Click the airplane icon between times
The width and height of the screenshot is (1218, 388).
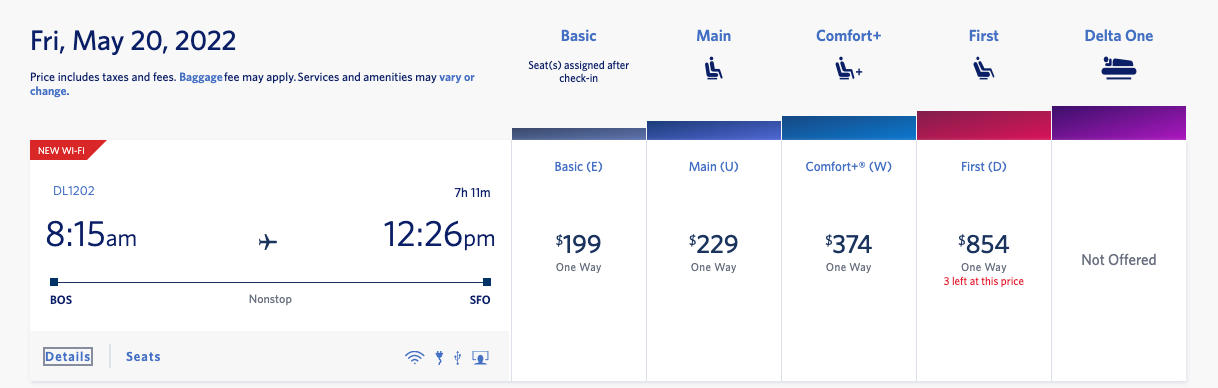(x=267, y=241)
